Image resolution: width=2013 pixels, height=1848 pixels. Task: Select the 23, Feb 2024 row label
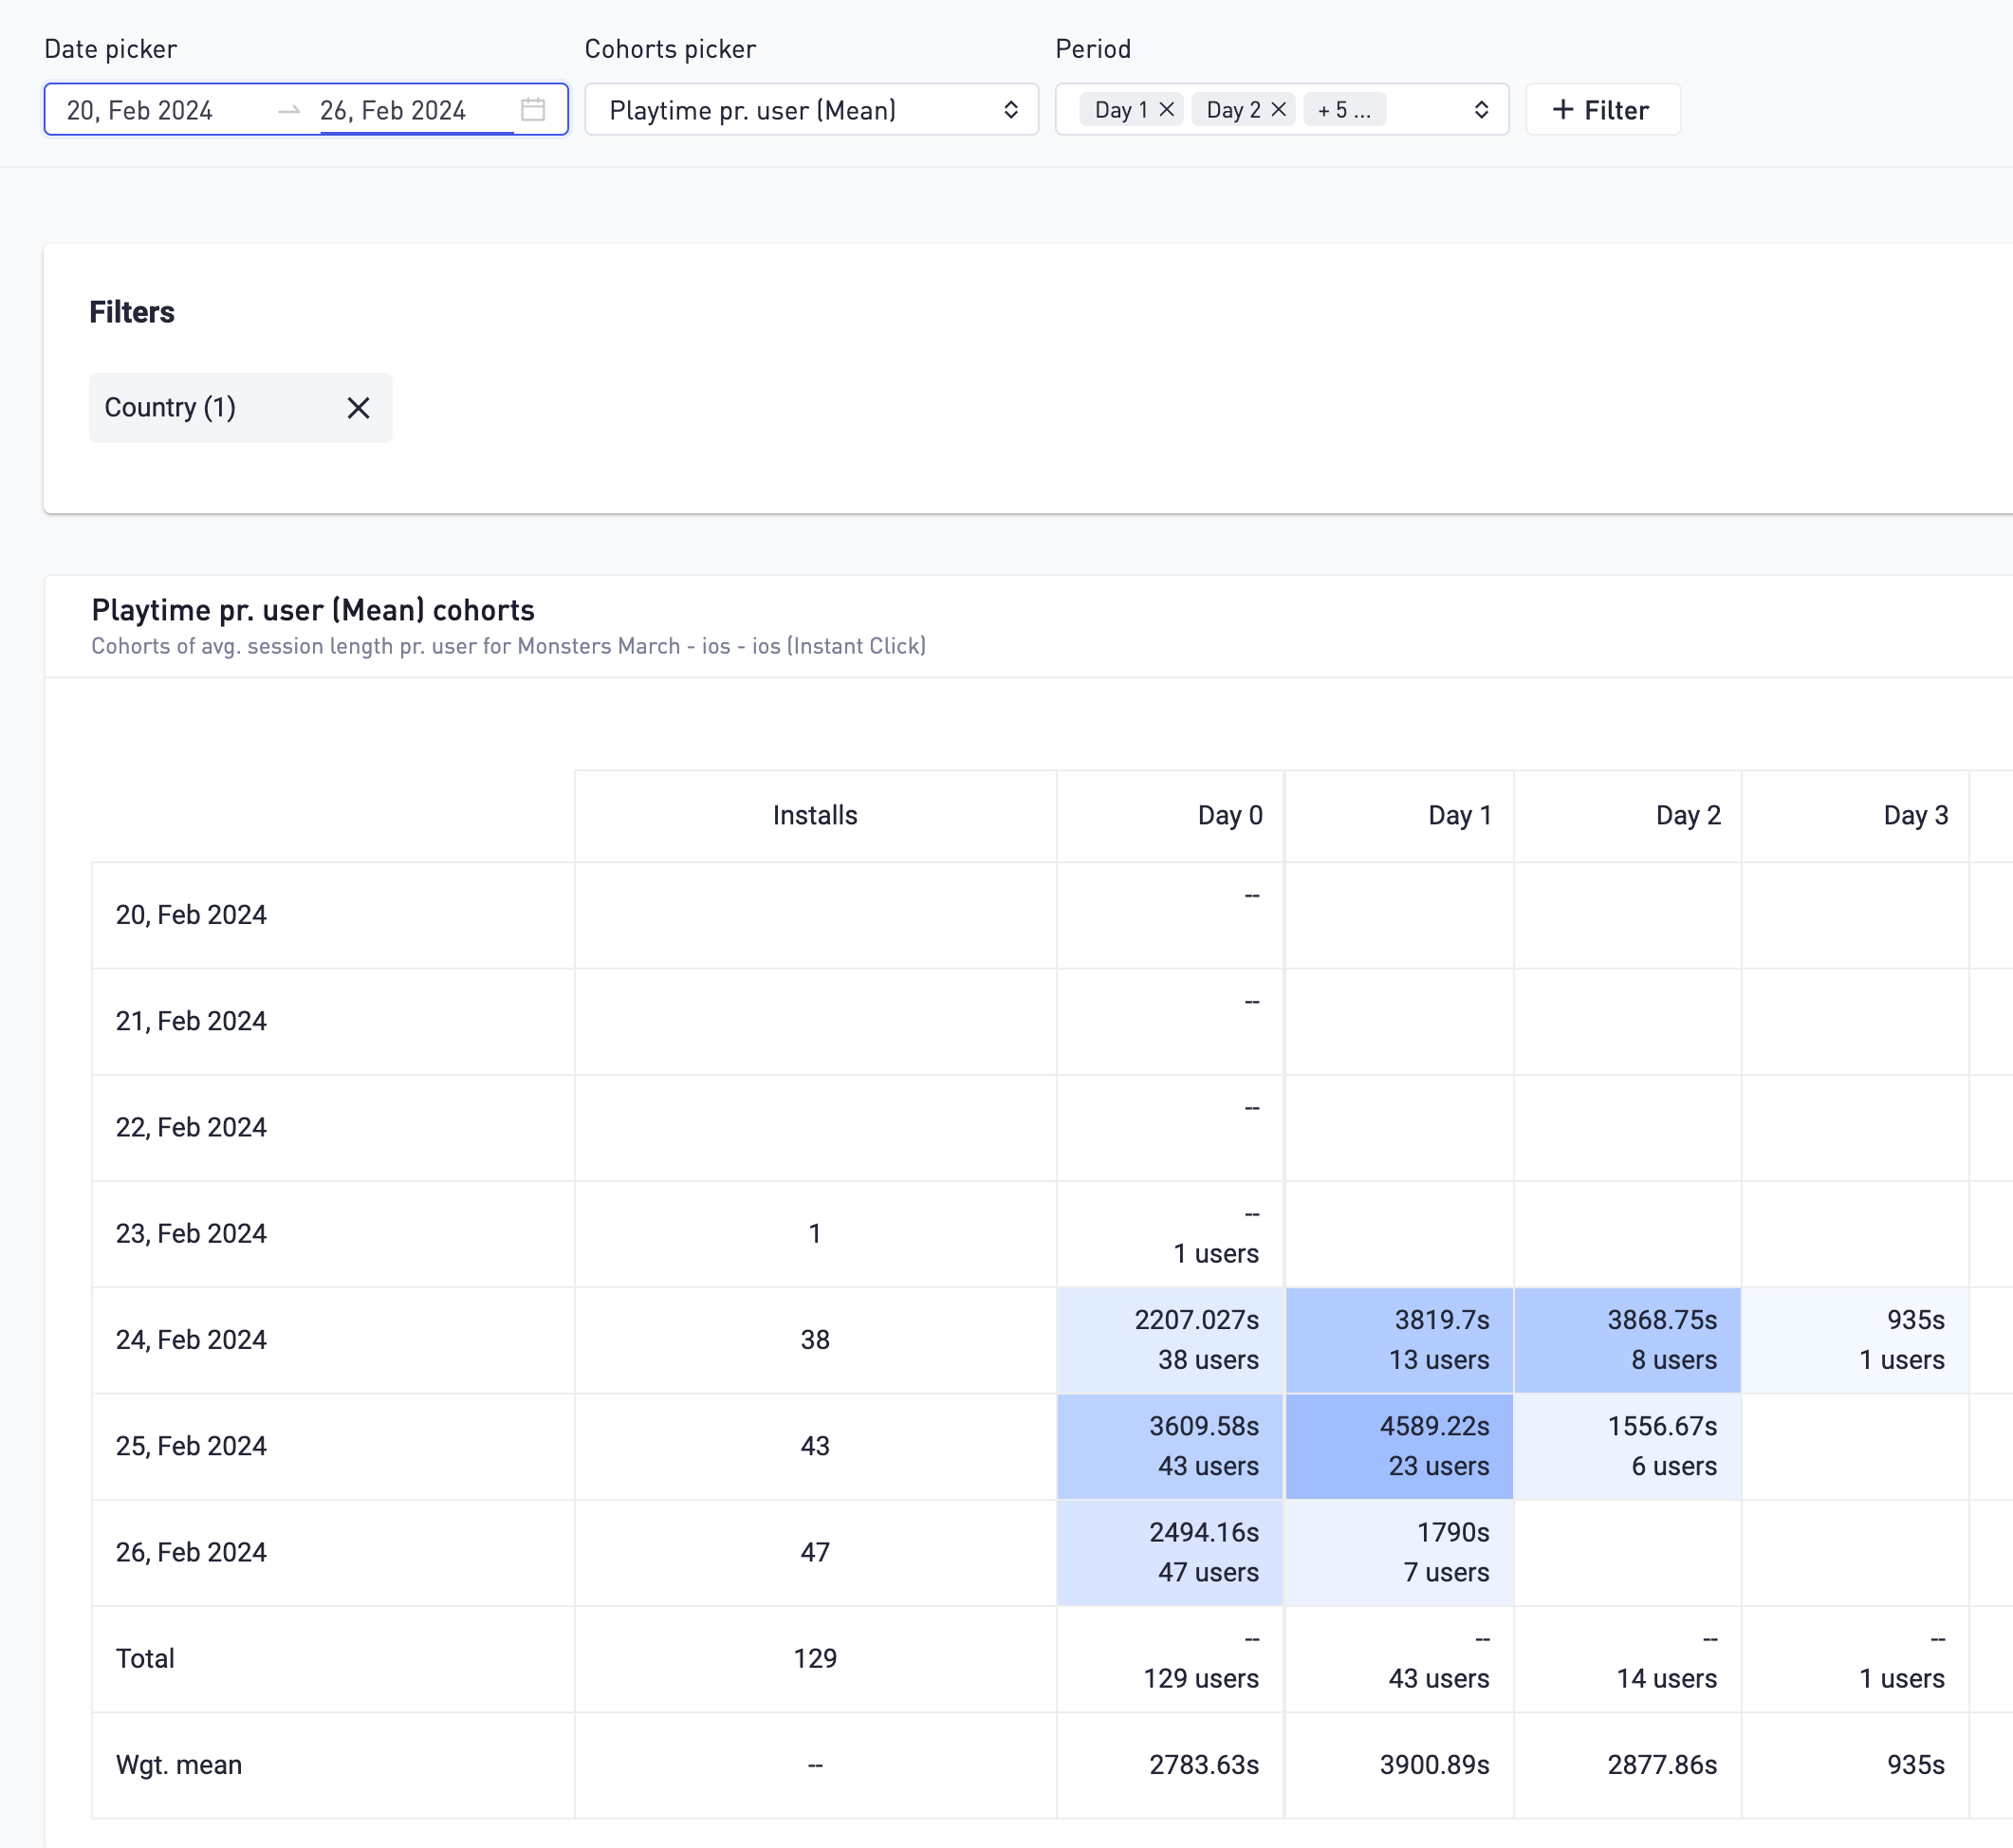[x=191, y=1233]
